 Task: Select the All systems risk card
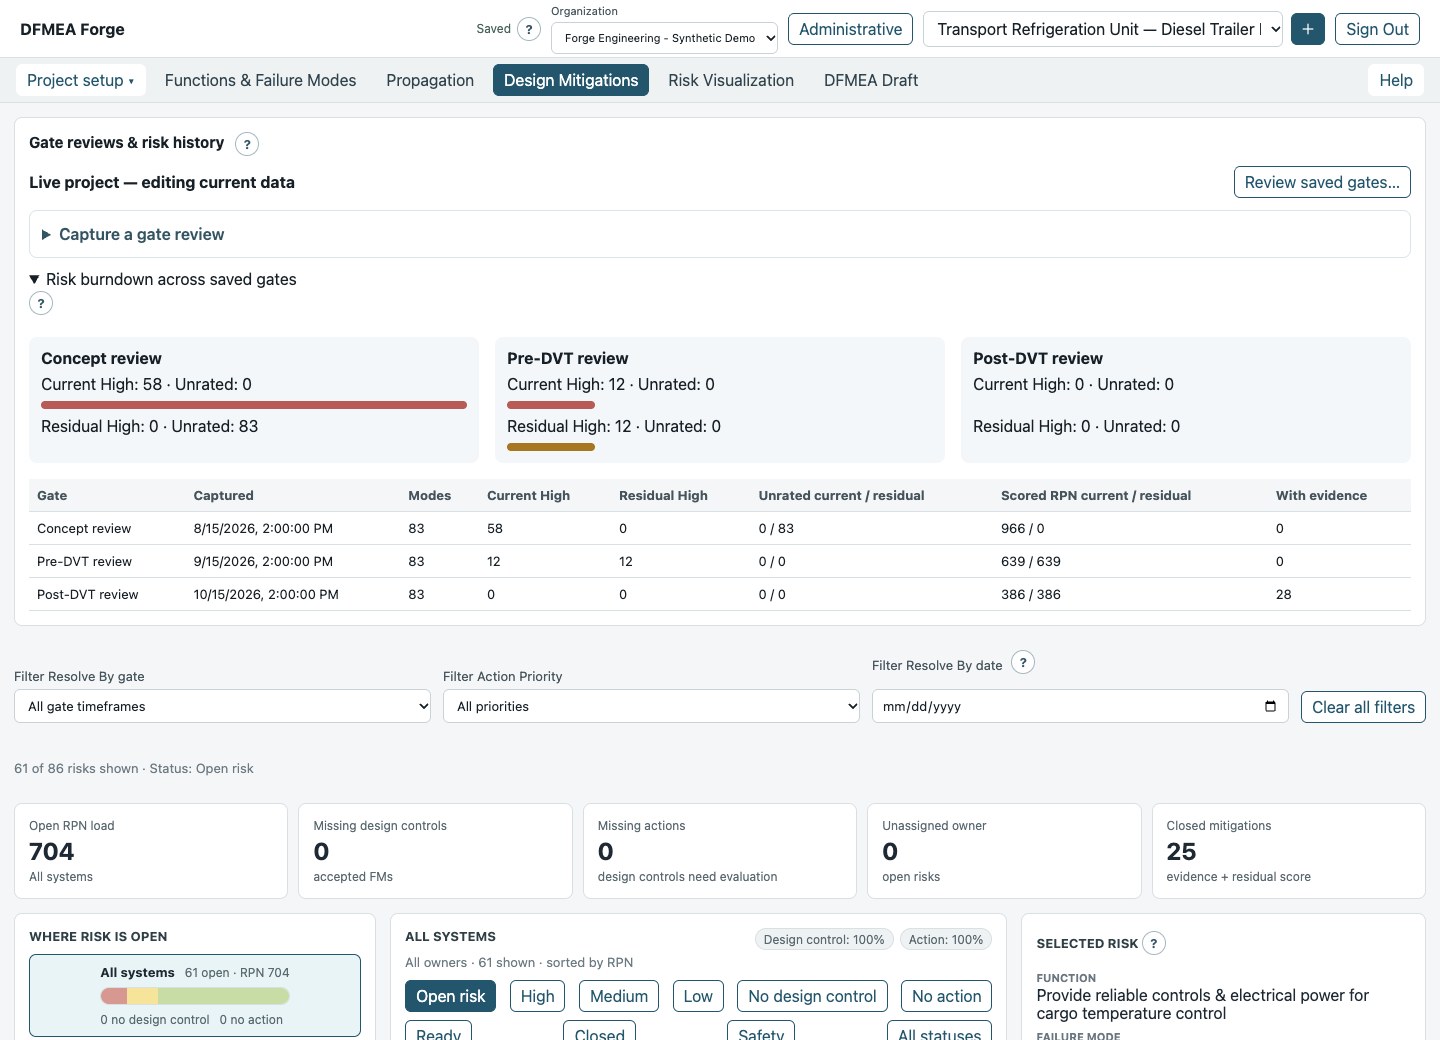pyautogui.click(x=195, y=995)
